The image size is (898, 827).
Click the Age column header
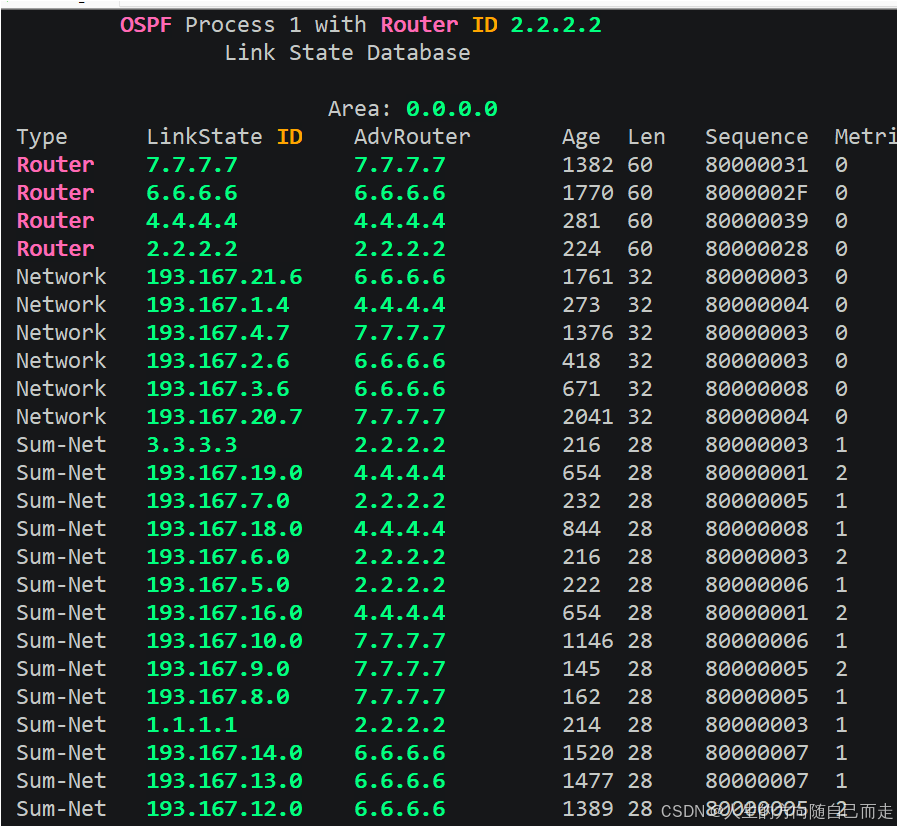coord(581,136)
